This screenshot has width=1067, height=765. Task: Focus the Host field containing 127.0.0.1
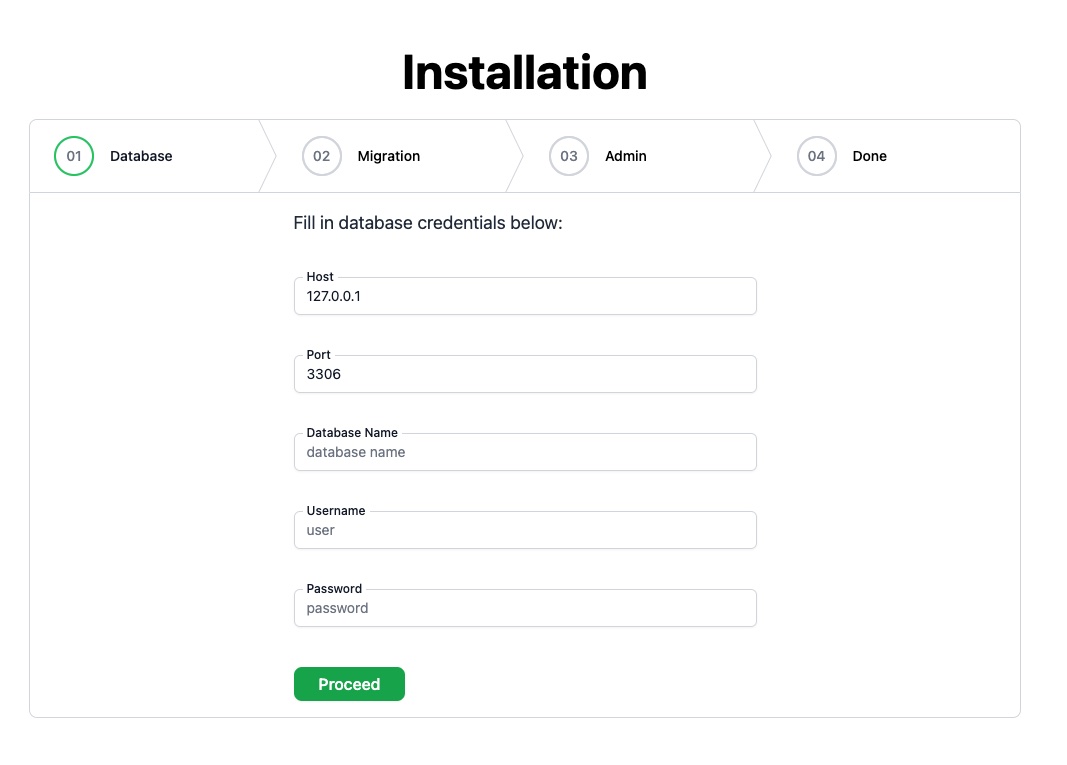[525, 297]
